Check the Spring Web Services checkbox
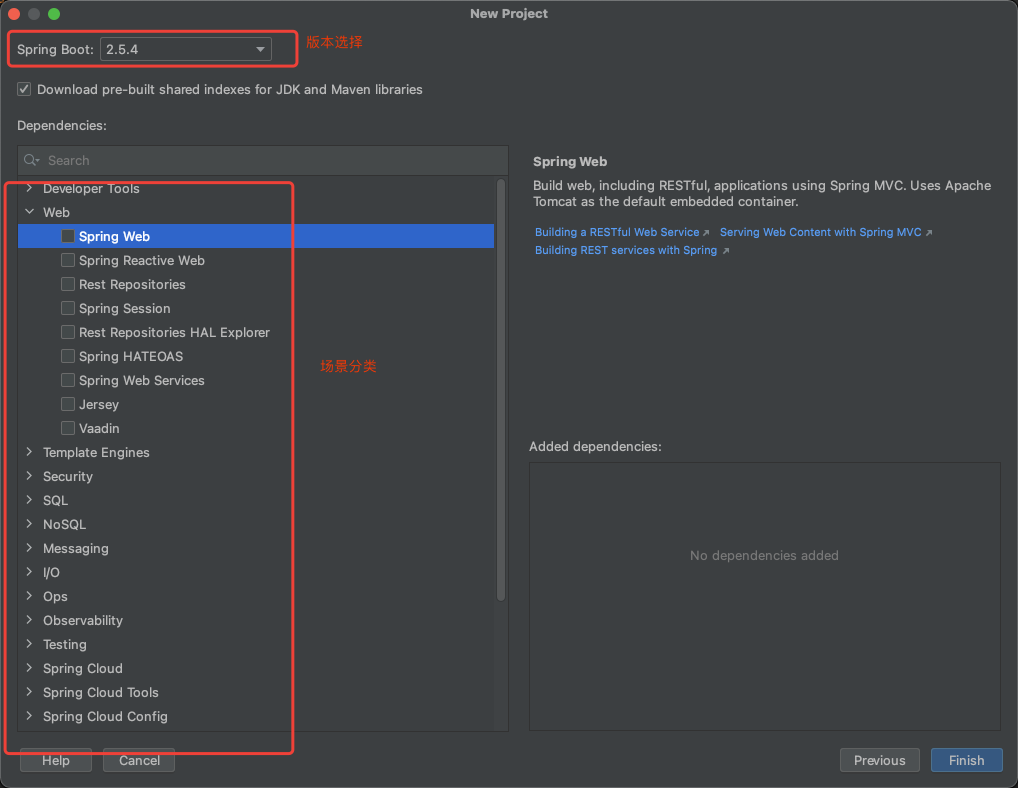Image resolution: width=1018 pixels, height=788 pixels. [x=68, y=380]
